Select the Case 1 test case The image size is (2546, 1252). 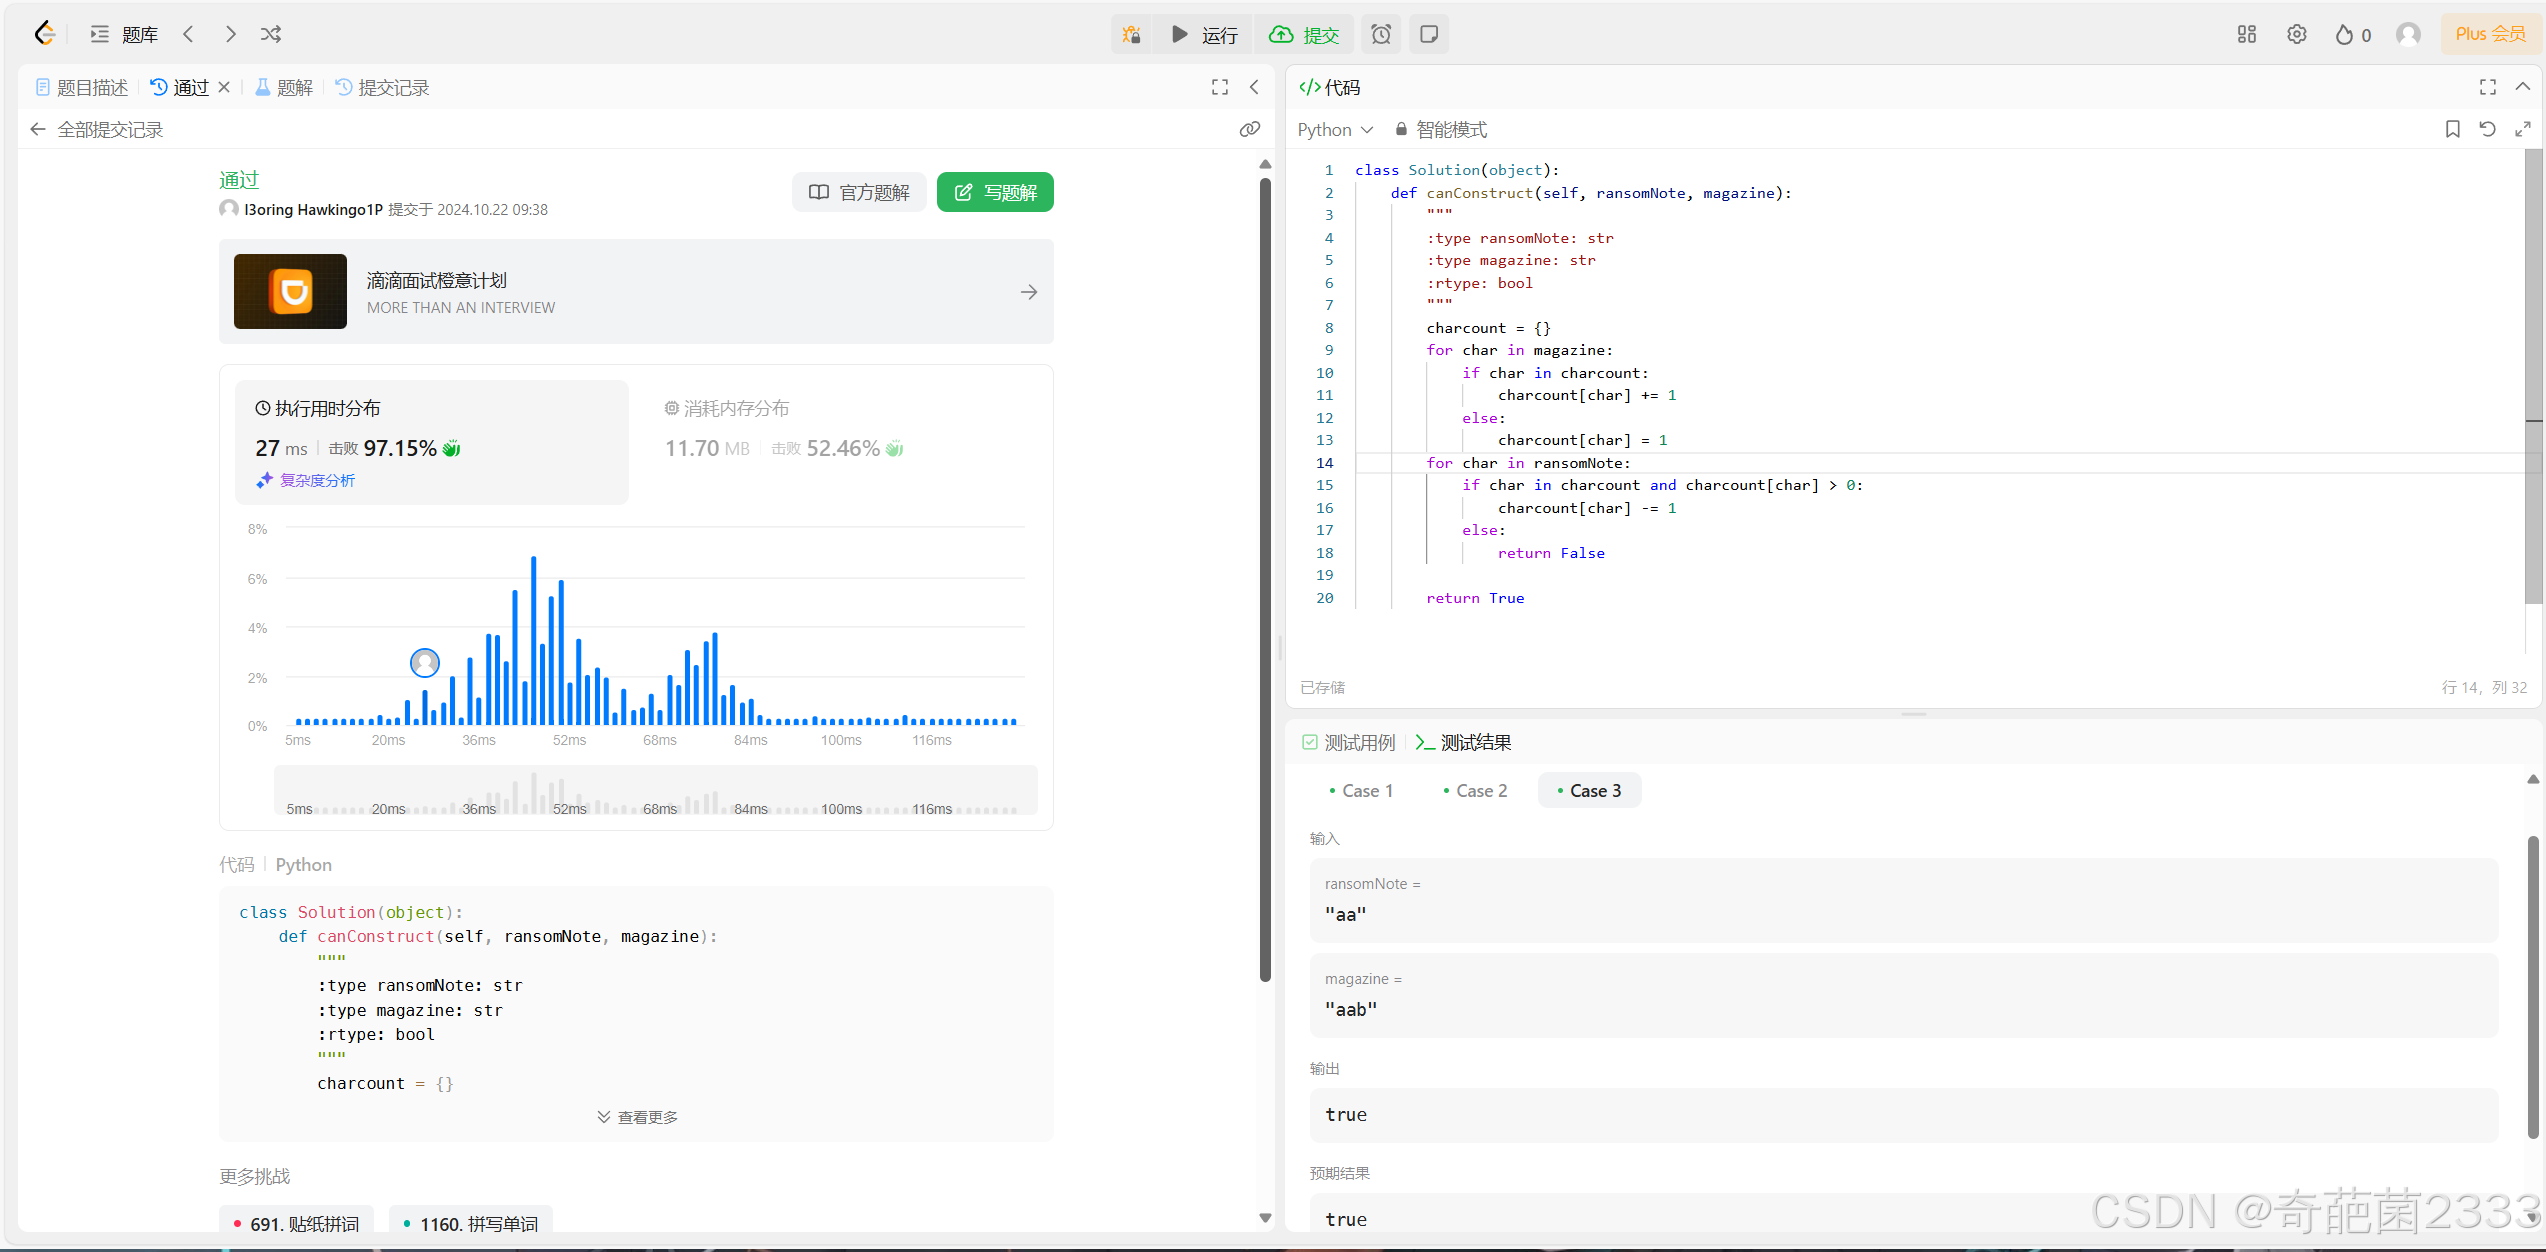[x=1361, y=790]
